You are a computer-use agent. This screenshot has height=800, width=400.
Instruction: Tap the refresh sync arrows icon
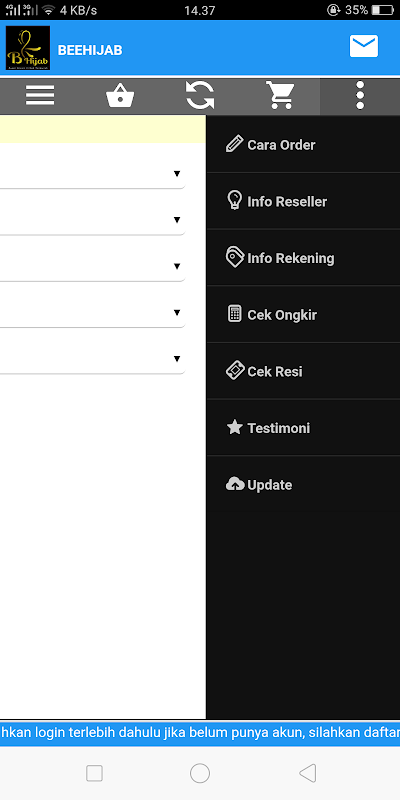(200, 95)
